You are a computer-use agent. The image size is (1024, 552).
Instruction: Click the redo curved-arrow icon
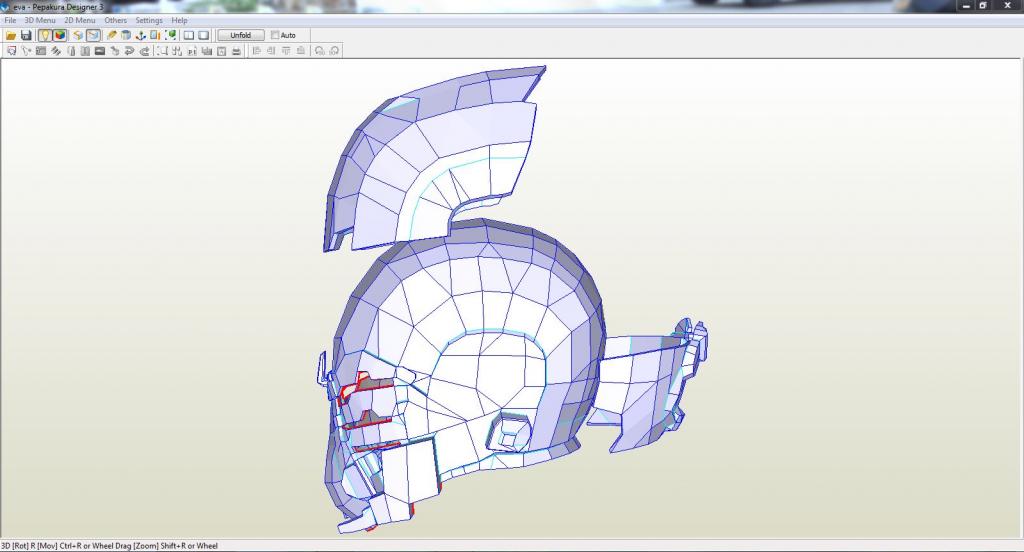(x=144, y=50)
